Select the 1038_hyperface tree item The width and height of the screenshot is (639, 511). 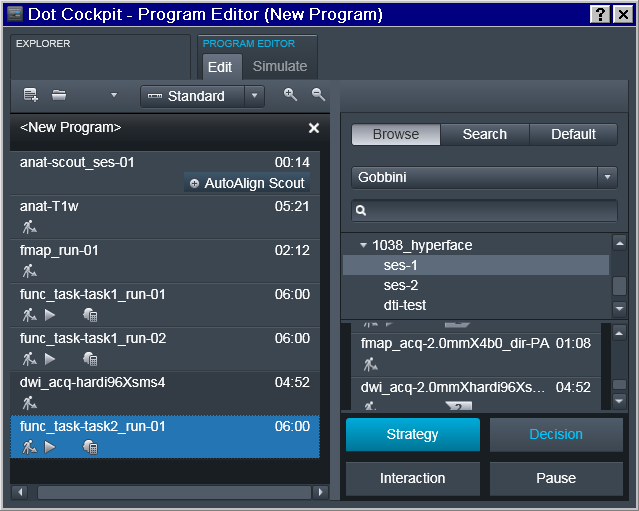[422, 245]
